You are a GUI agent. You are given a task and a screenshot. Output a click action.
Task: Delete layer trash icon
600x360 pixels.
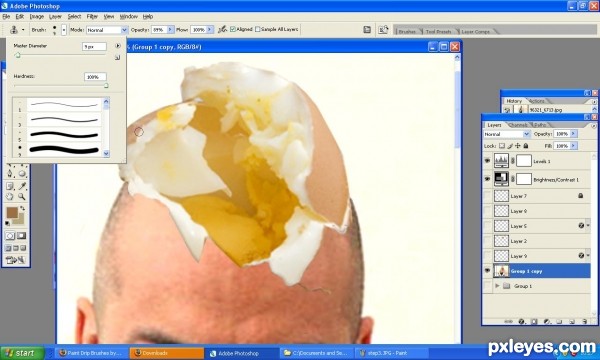point(585,322)
